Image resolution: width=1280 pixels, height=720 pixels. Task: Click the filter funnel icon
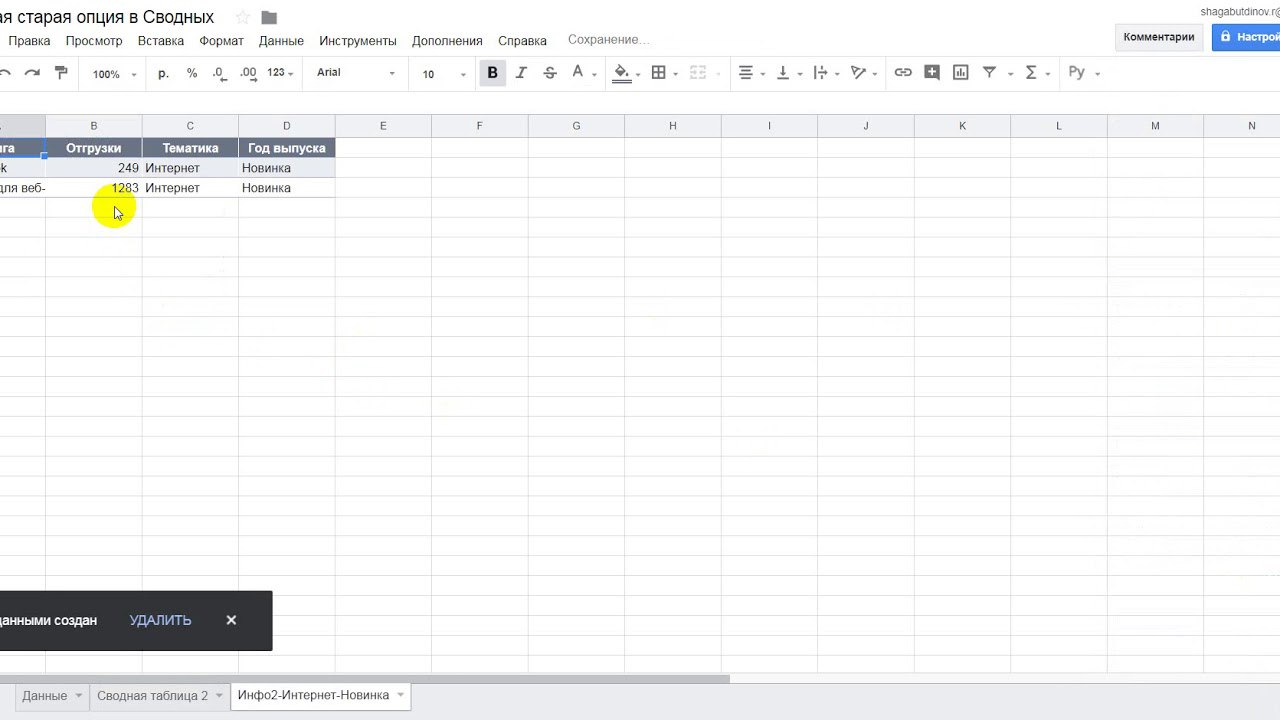click(989, 73)
